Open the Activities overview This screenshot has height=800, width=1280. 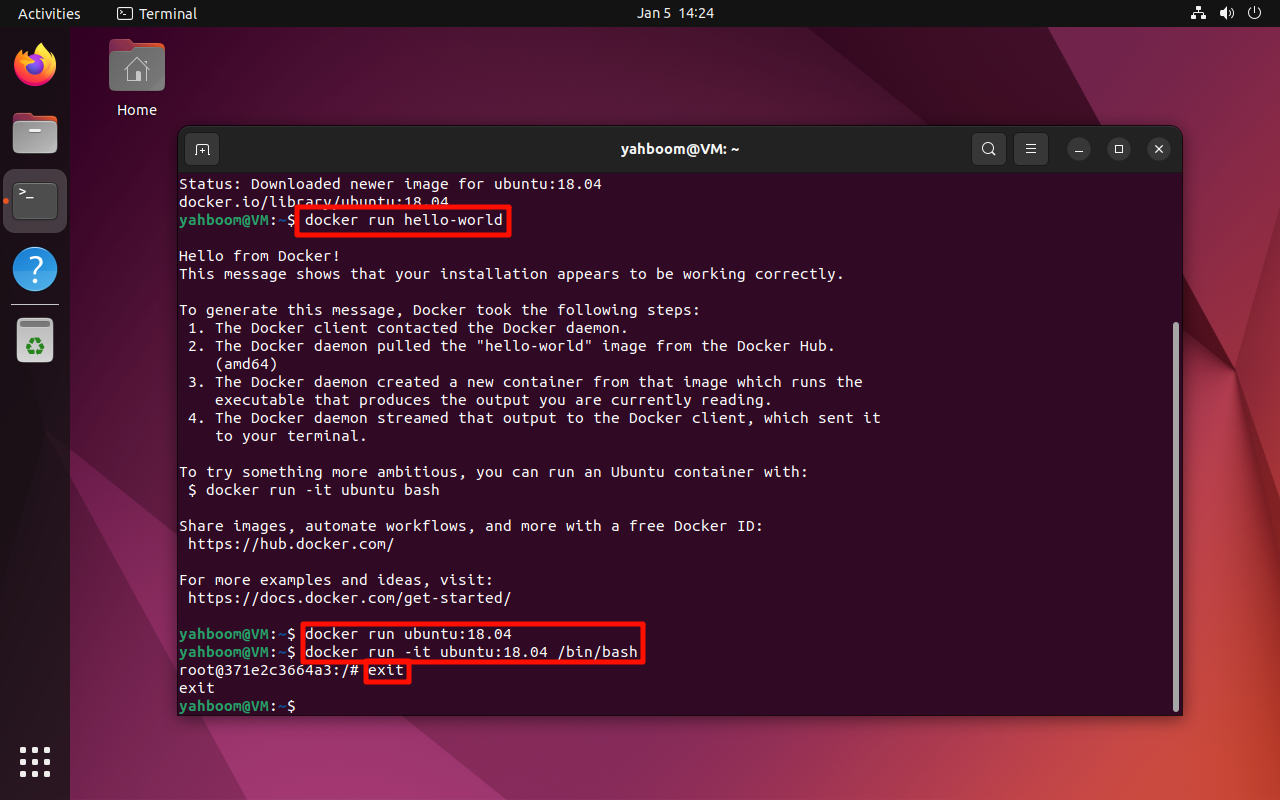(49, 13)
